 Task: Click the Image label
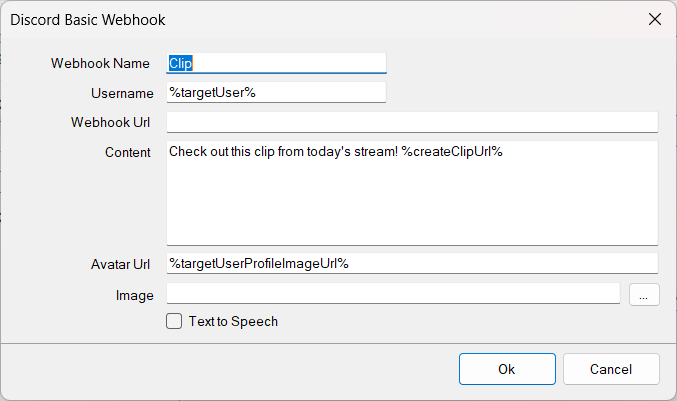coord(134,295)
